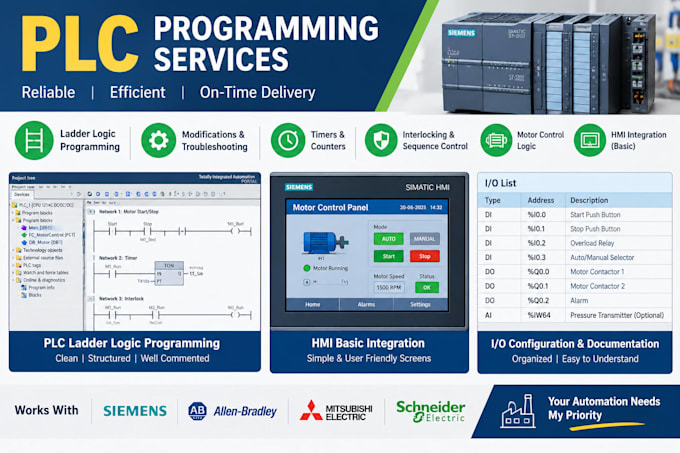Click the M1_Run output coil in Network 1
The width and height of the screenshot is (680, 453).
[x=235, y=231]
